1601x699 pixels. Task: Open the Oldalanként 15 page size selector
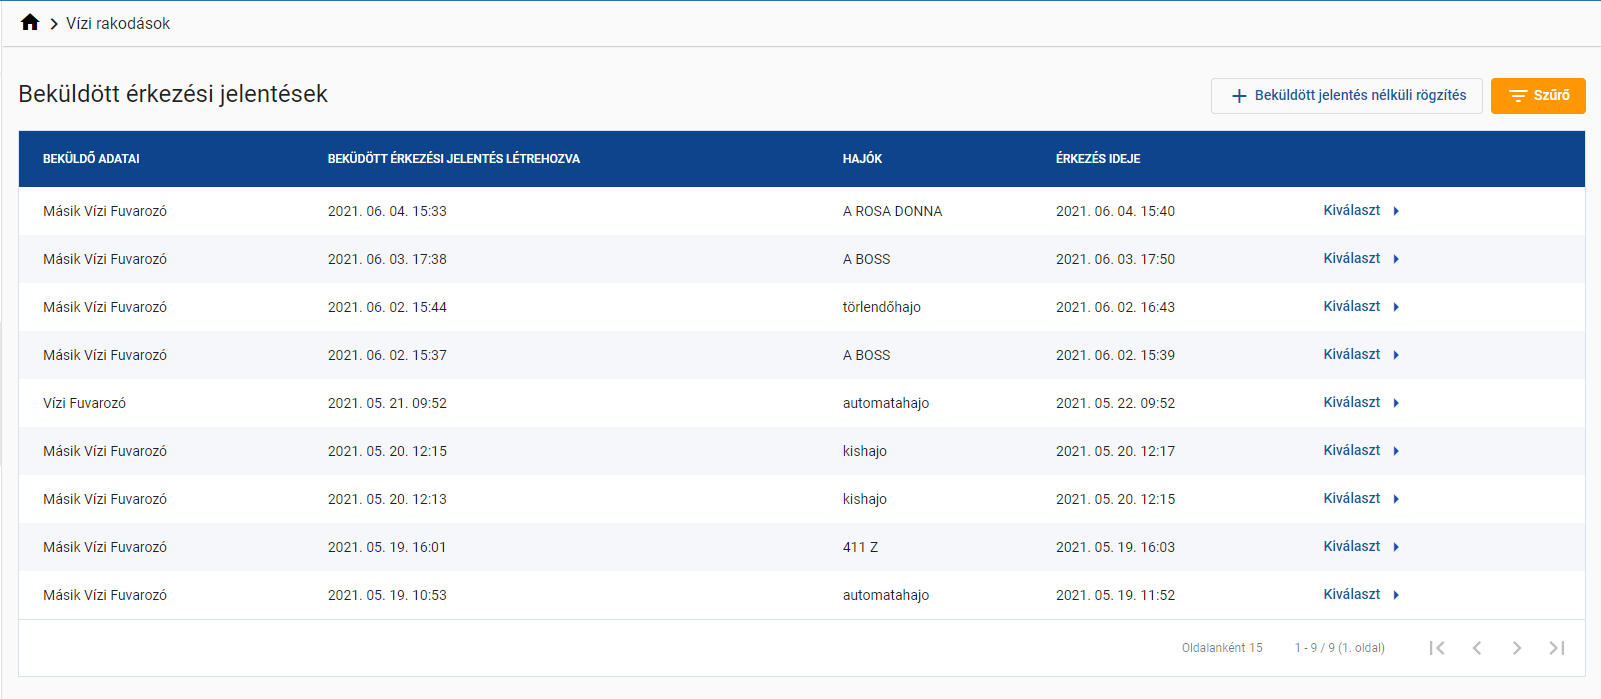[1222, 648]
